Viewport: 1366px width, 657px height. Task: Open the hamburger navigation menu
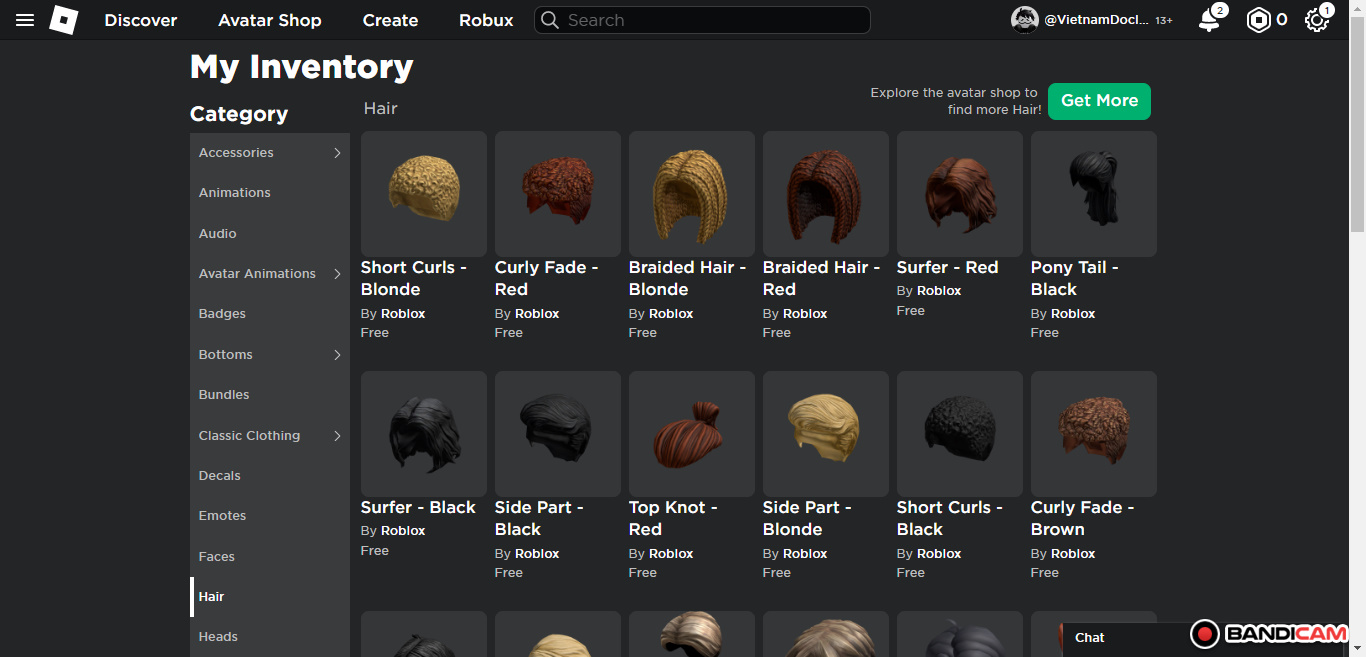[25, 20]
